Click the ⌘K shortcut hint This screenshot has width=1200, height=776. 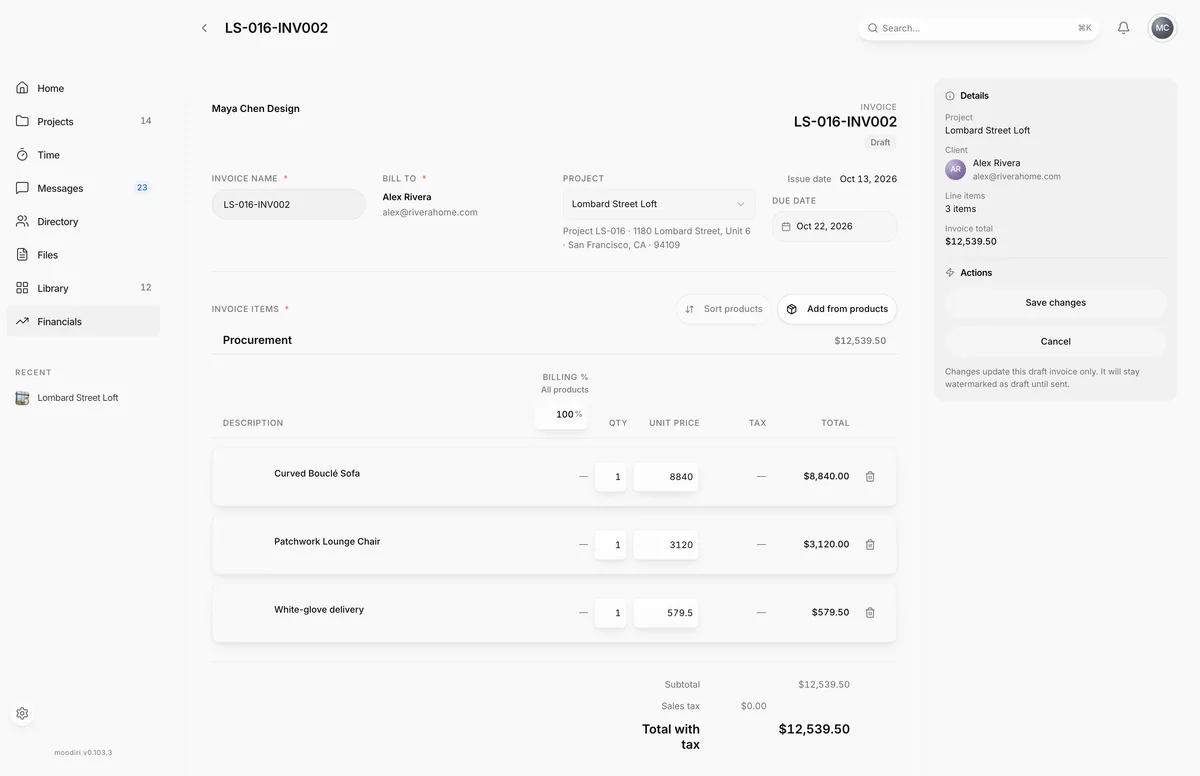1085,28
